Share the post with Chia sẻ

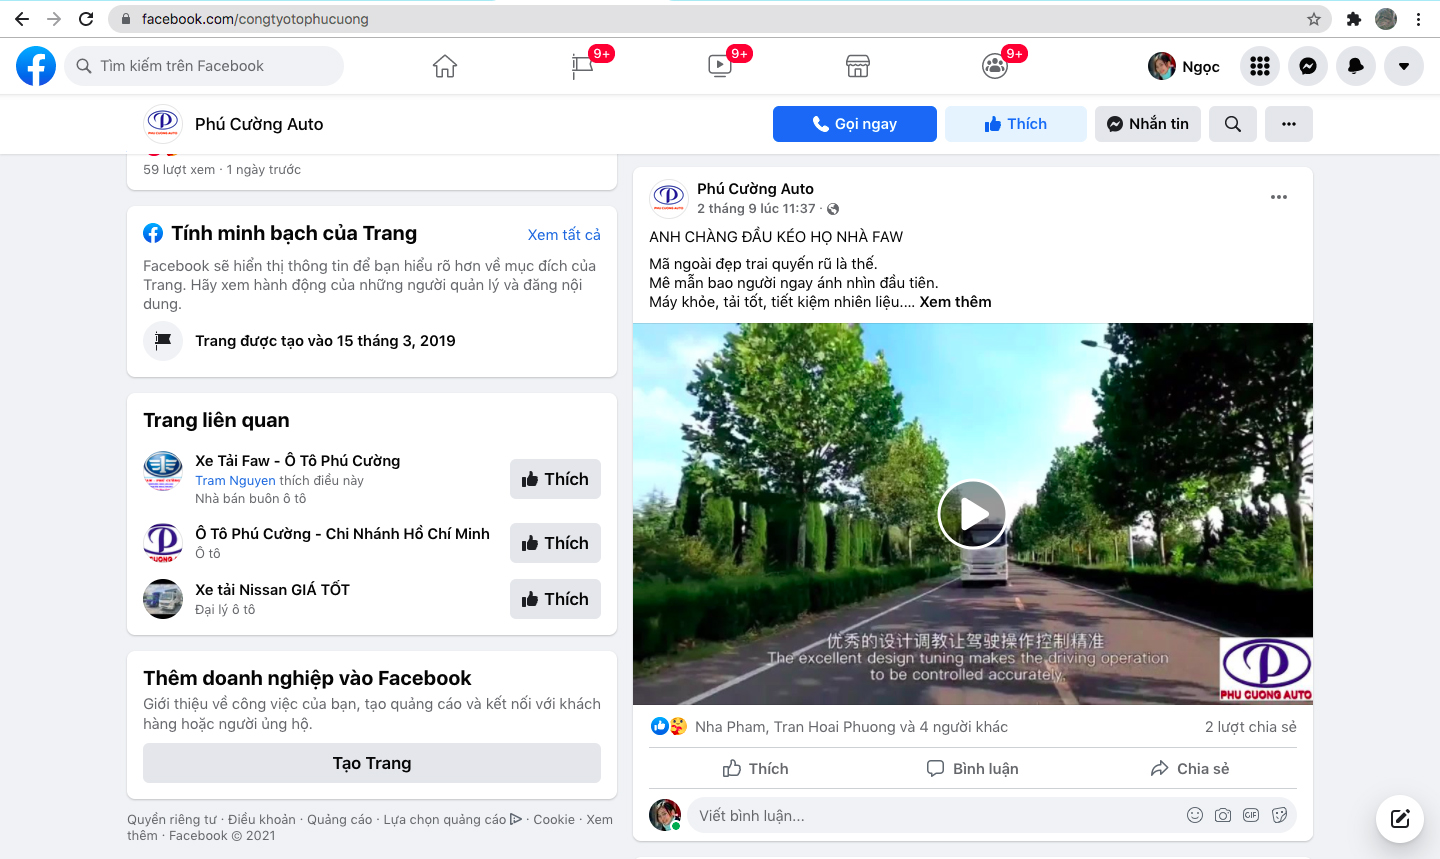click(1189, 768)
